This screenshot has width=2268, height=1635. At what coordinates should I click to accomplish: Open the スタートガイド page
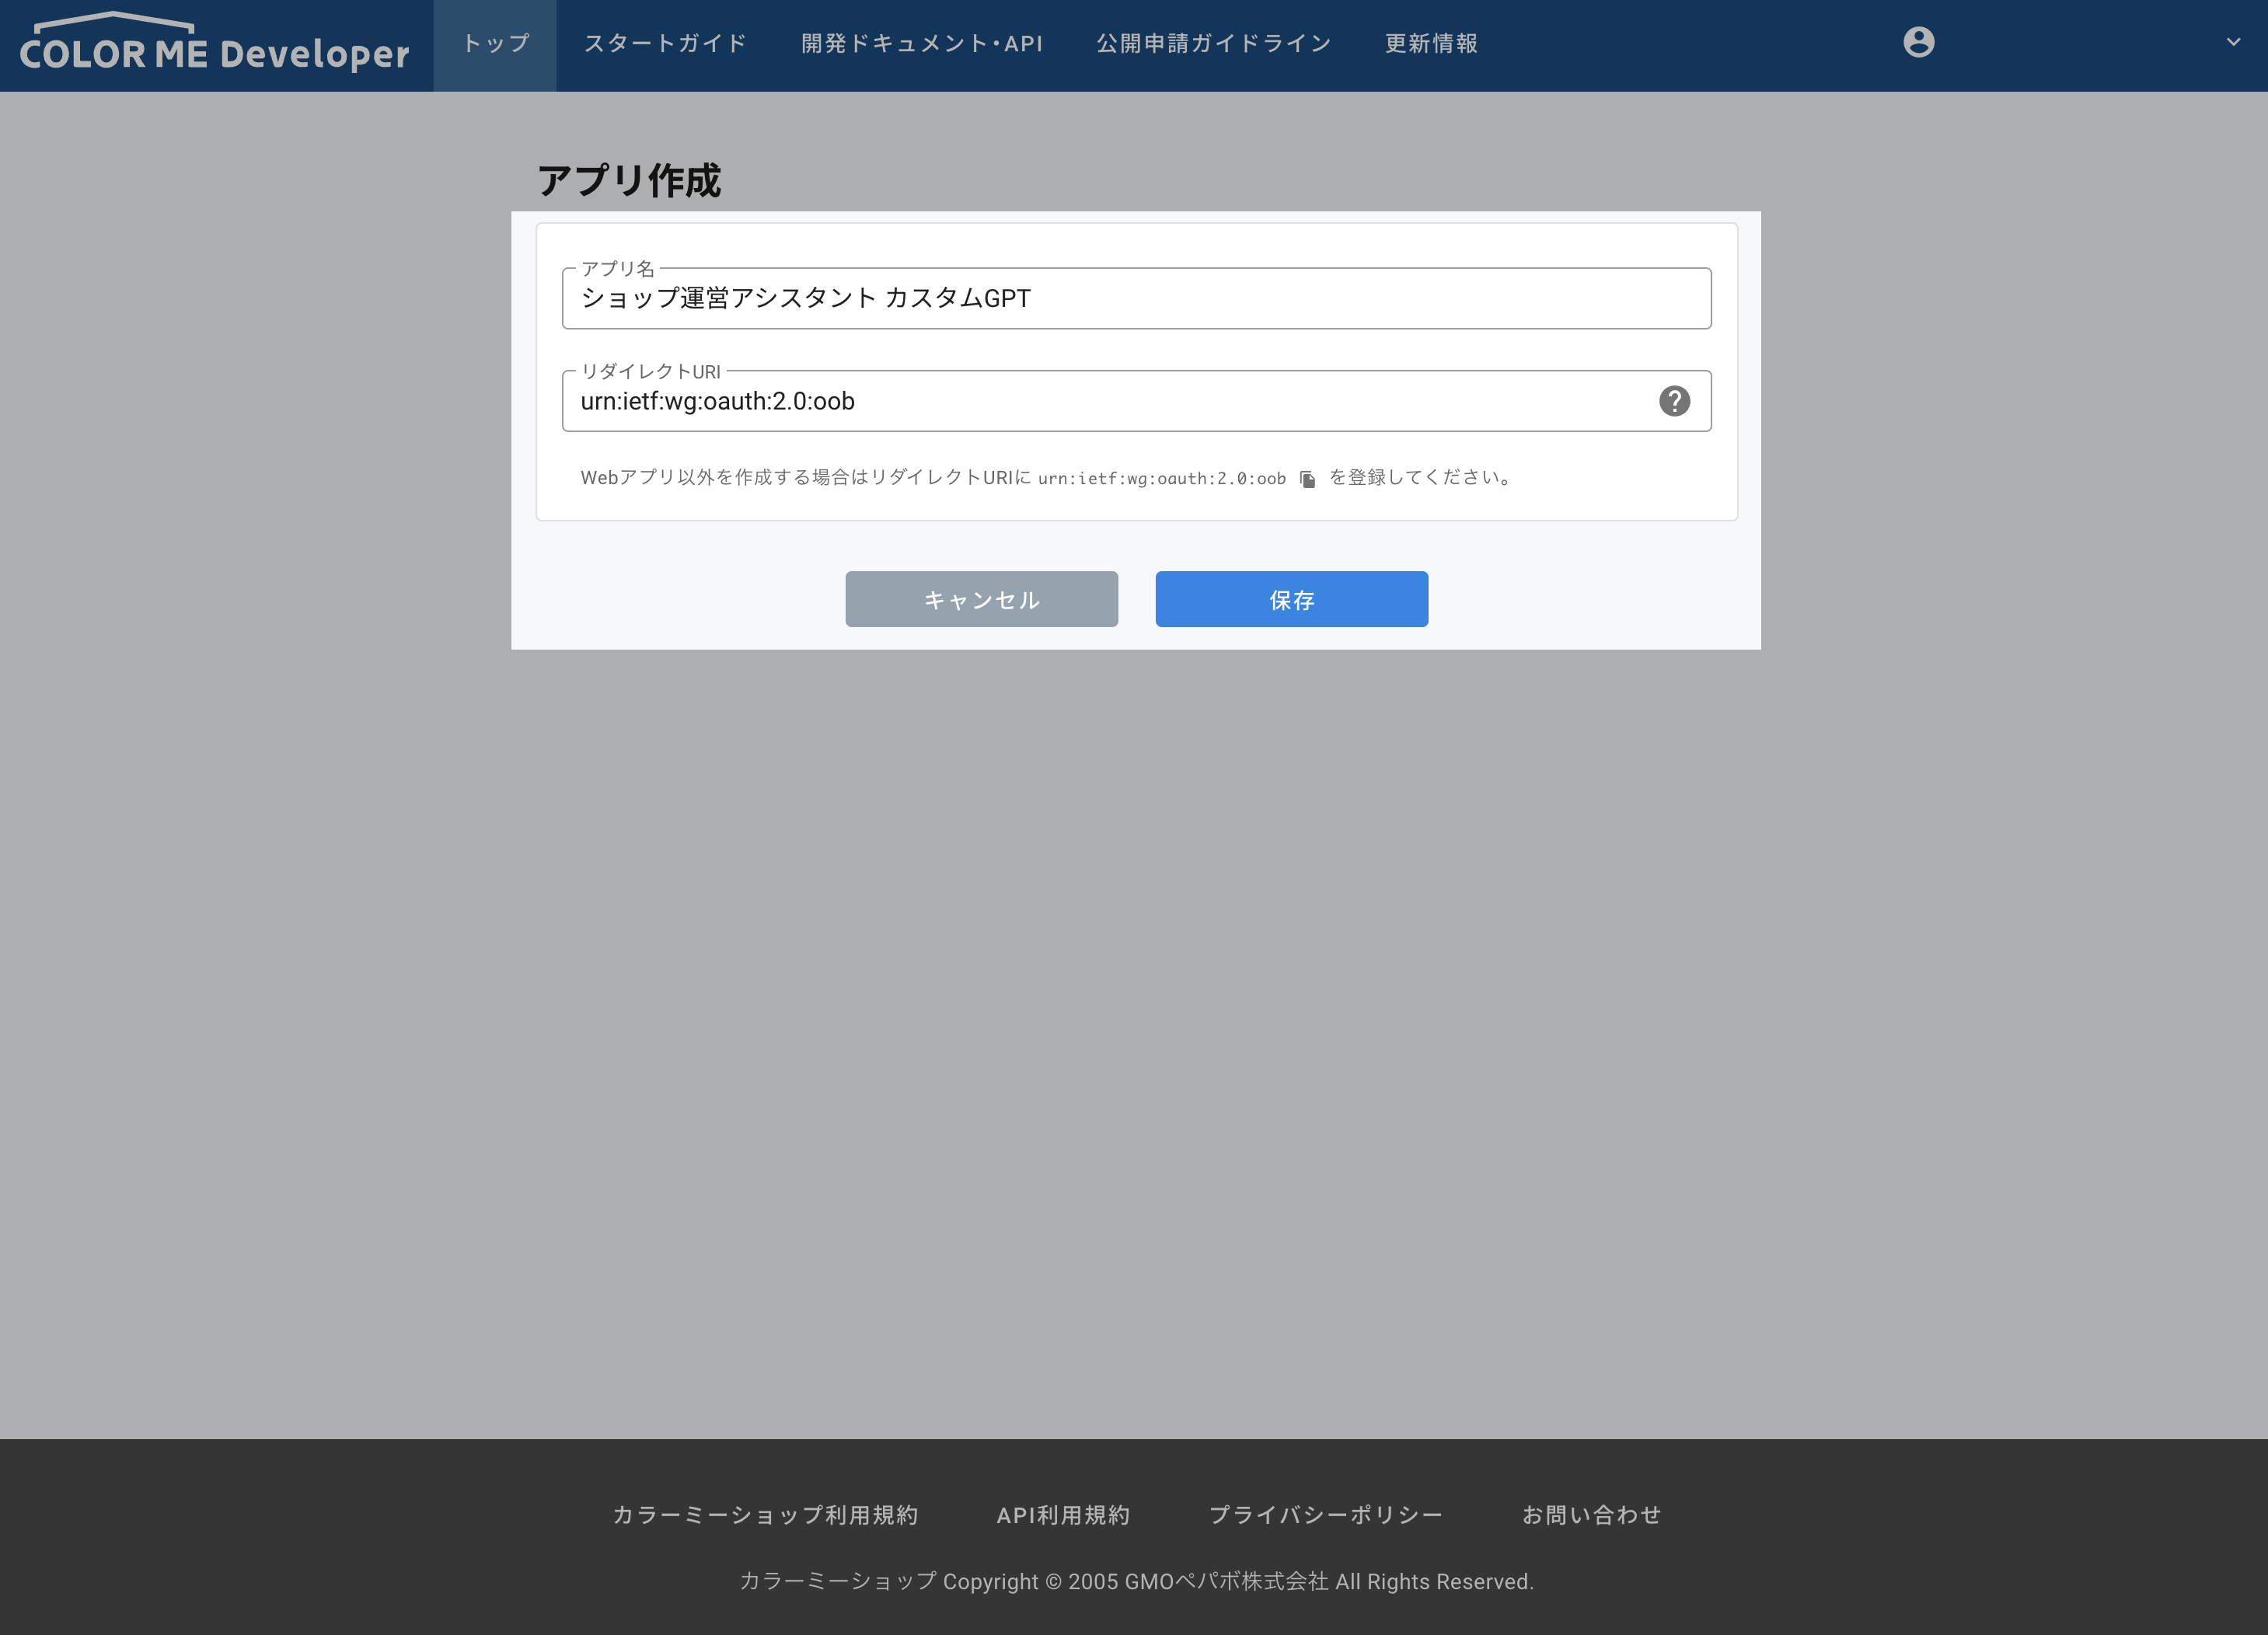point(664,44)
